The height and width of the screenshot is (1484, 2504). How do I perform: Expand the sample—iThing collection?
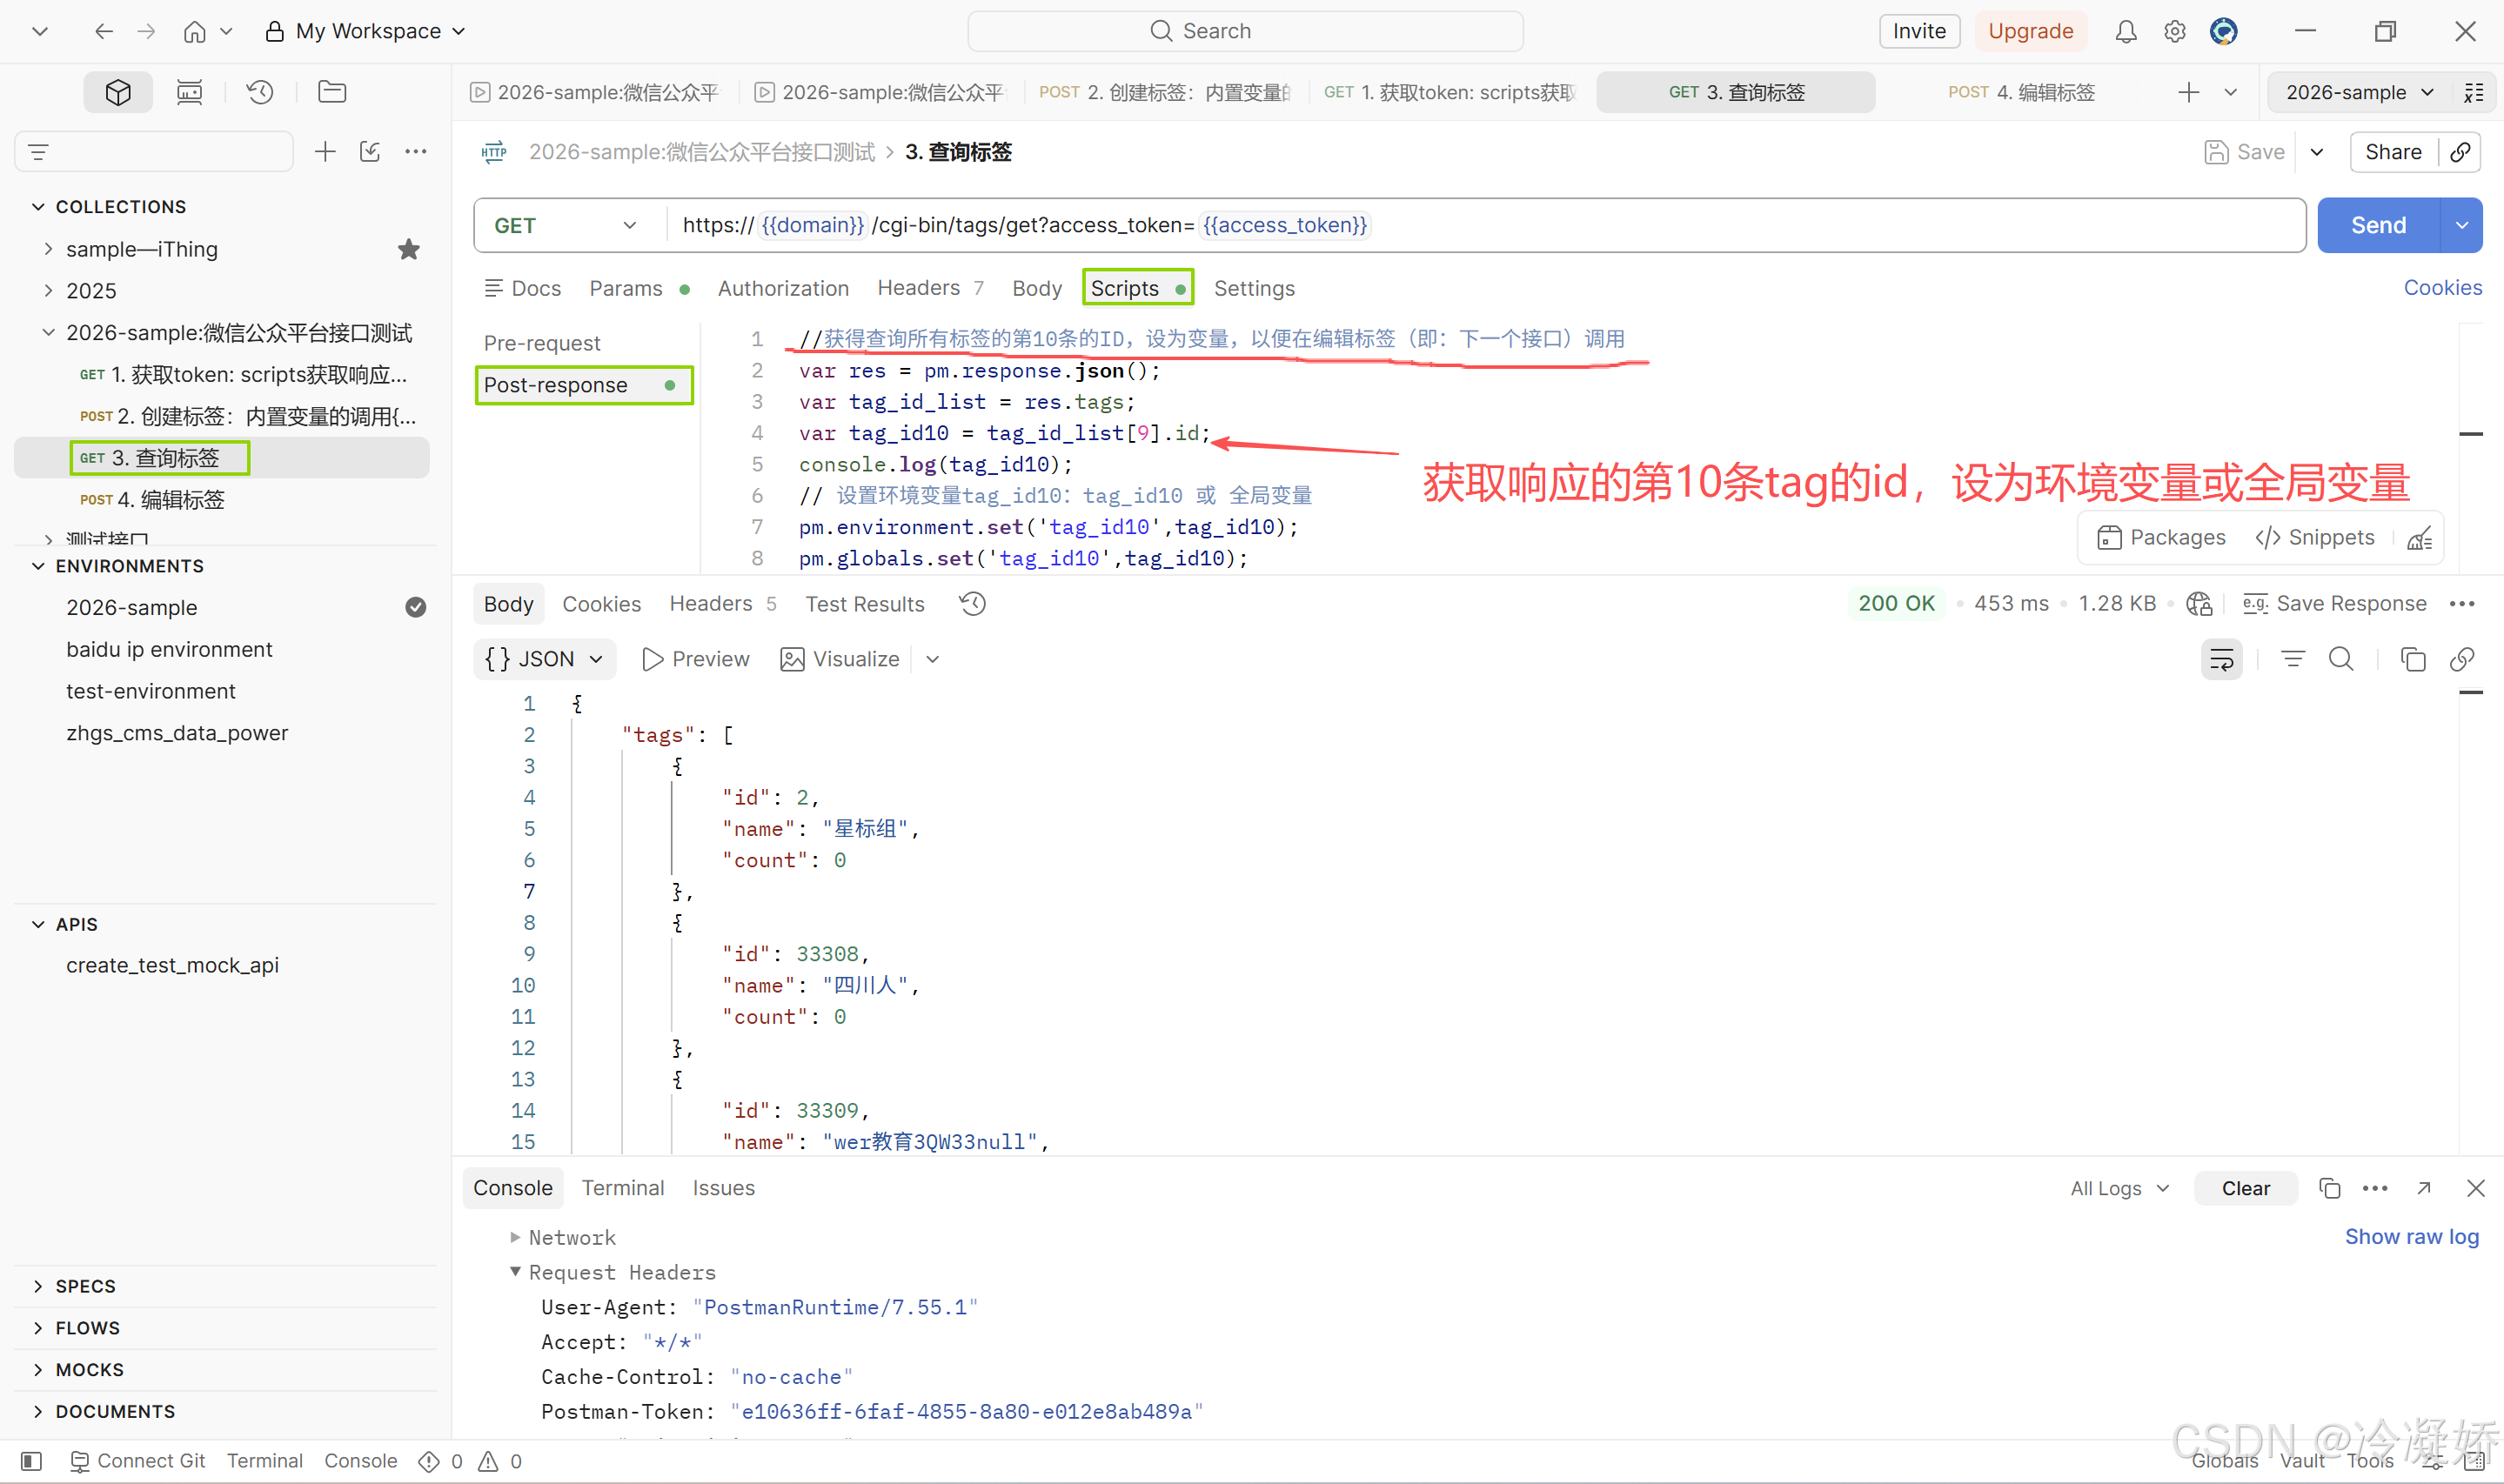coord(48,249)
